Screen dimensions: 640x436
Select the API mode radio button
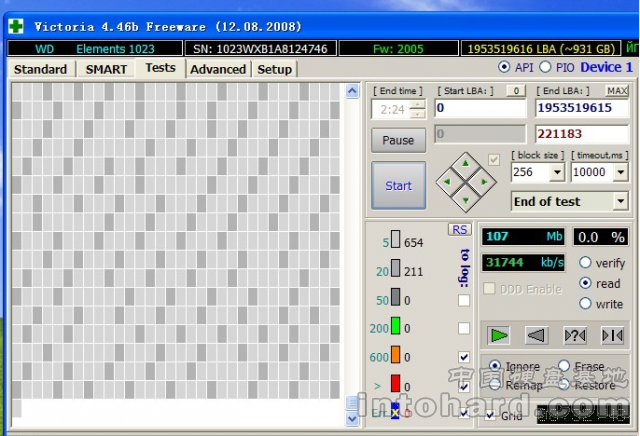pyautogui.click(x=504, y=67)
